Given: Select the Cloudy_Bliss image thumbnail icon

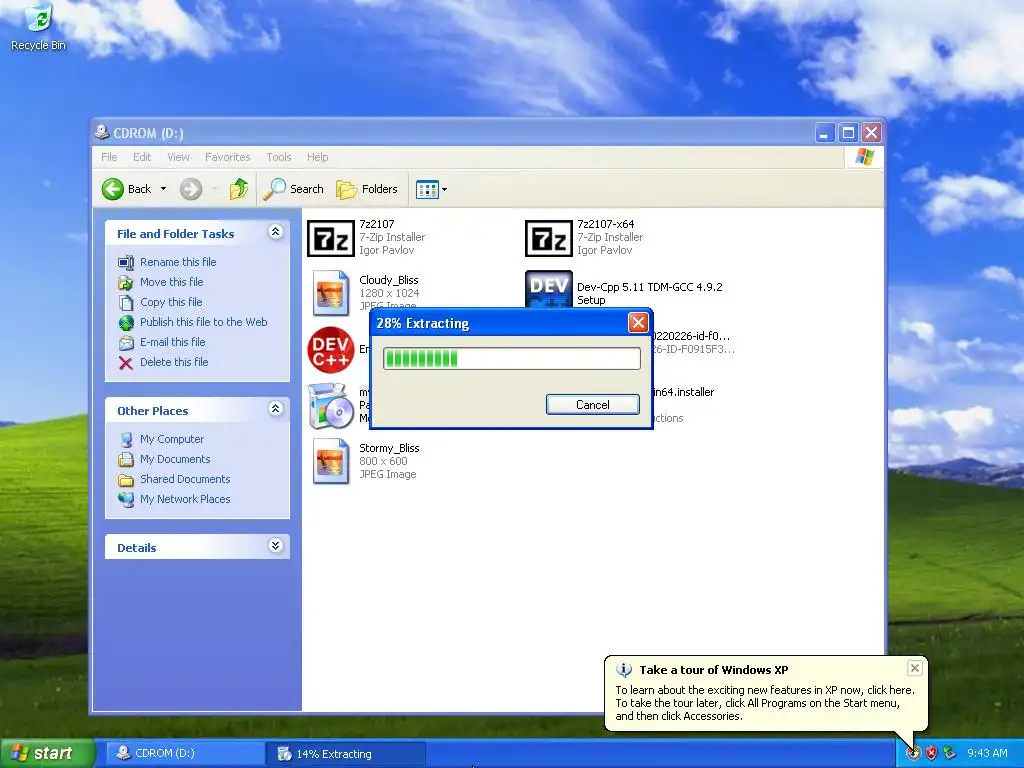Looking at the screenshot, I should [331, 292].
